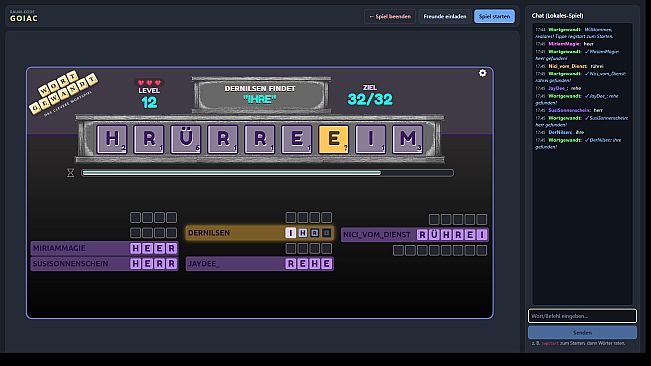Click the hourglass timer icon

[71, 173]
